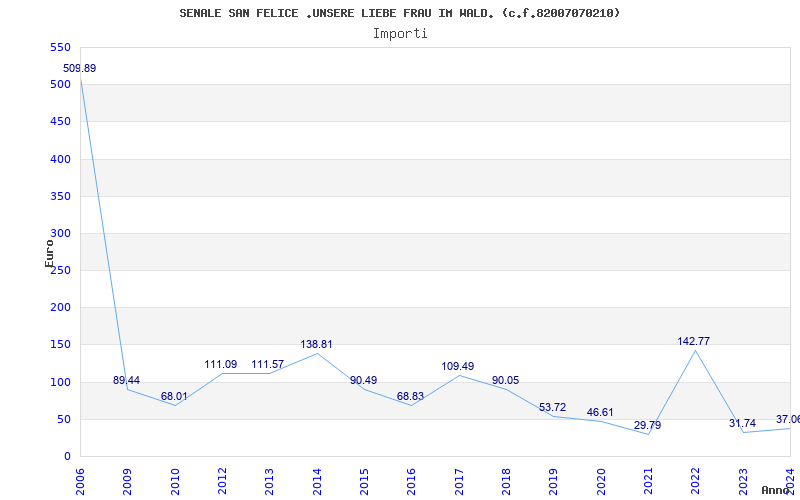Click the y-axis value 50

[63, 419]
